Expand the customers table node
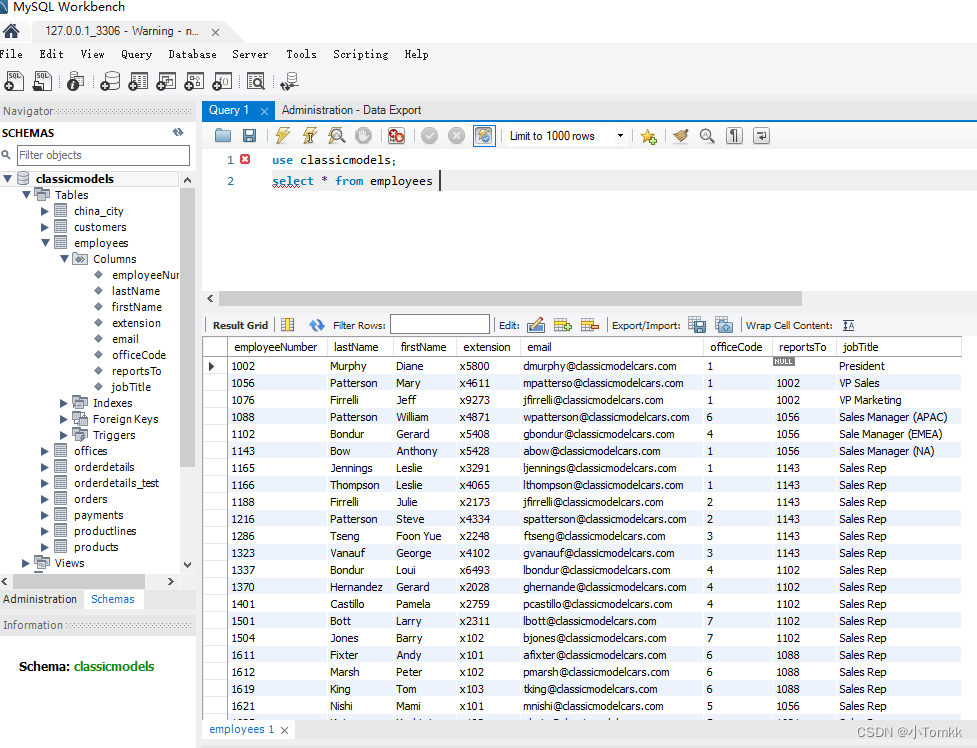Image resolution: width=977 pixels, height=748 pixels. 45,227
